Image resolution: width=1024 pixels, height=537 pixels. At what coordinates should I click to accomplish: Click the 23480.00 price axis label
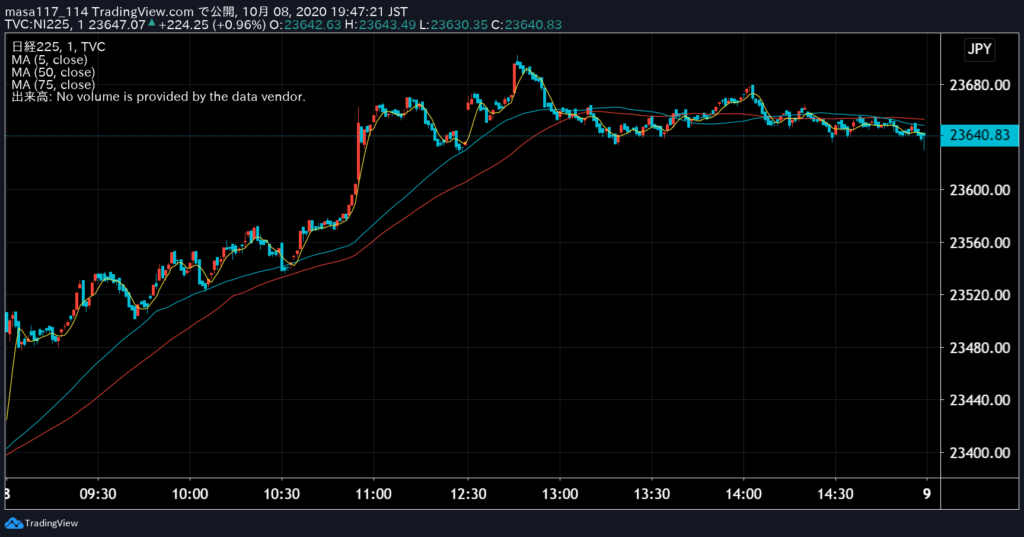click(979, 348)
